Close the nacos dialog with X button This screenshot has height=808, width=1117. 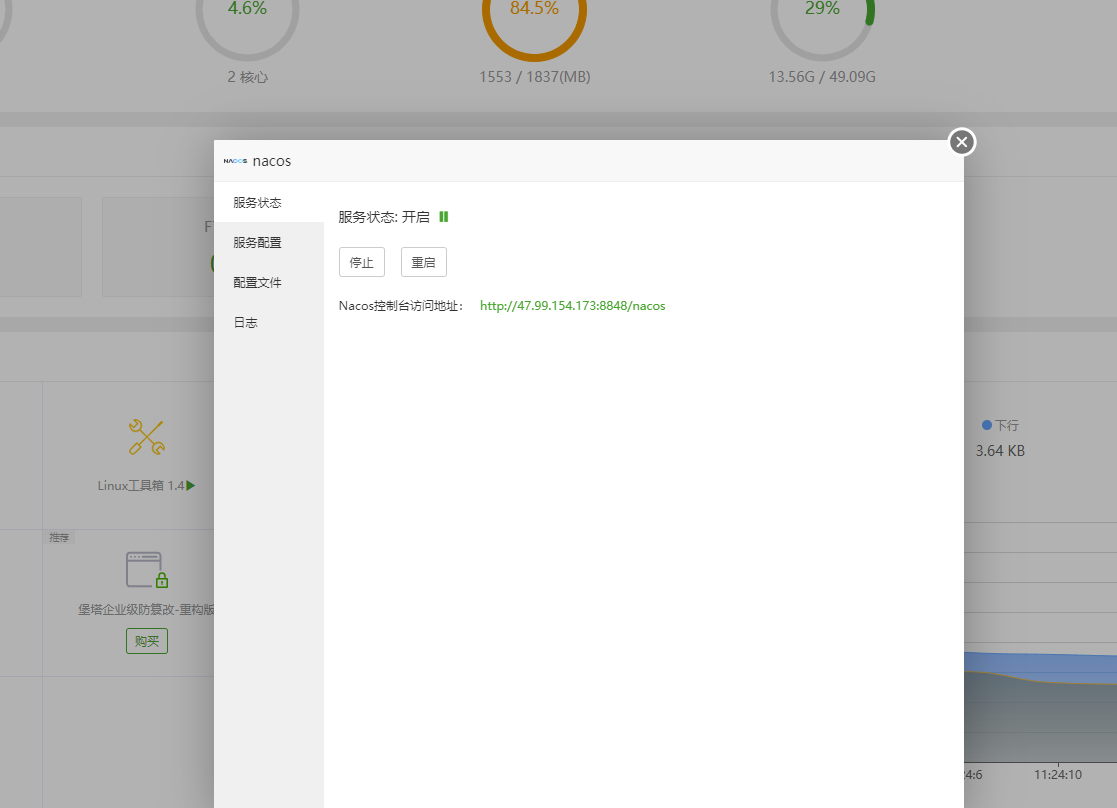point(962,142)
